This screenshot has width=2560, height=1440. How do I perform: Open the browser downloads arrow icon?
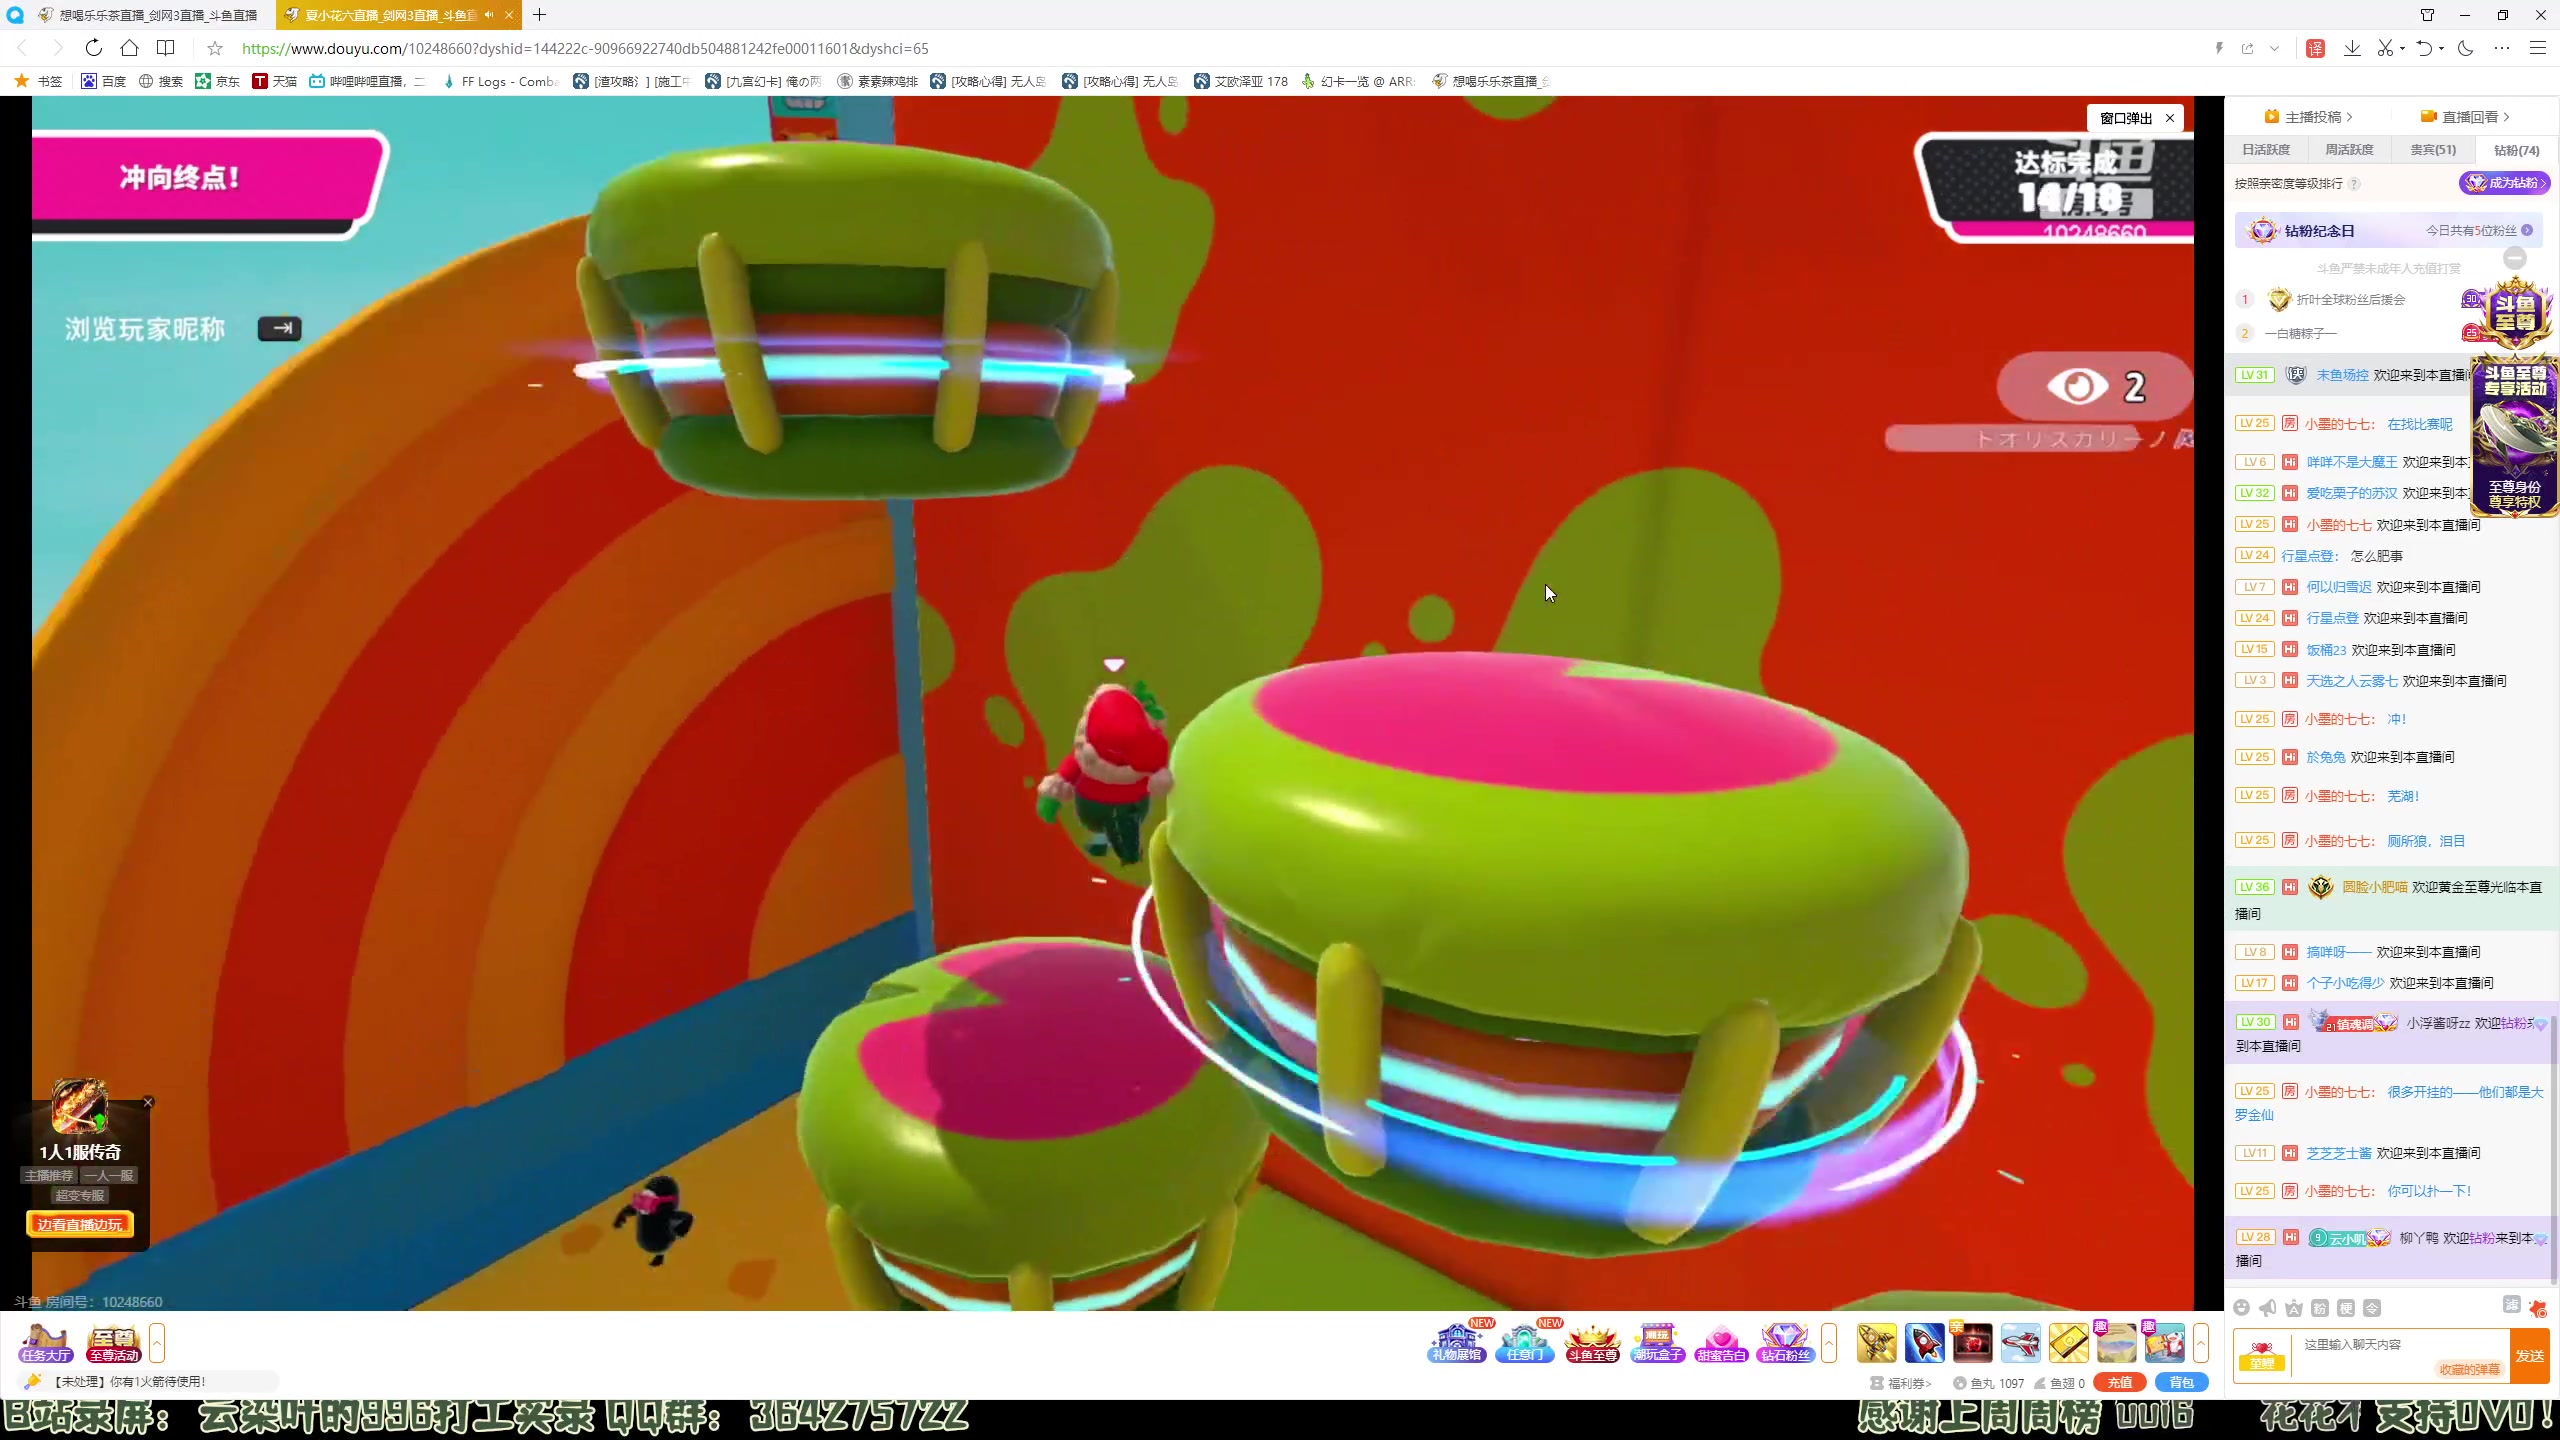click(2352, 48)
